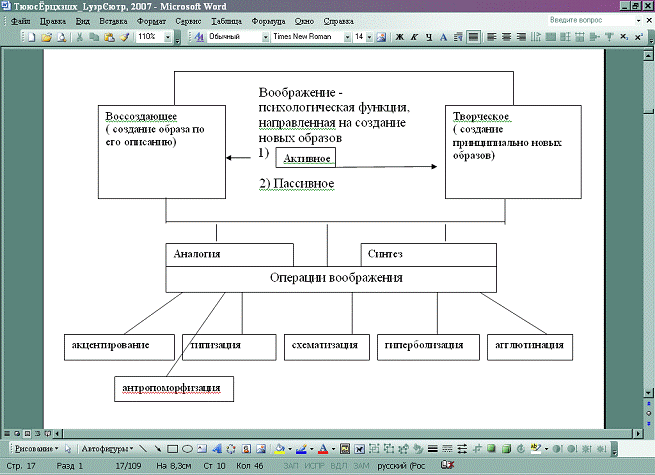
Task: Select the Arrow drawing tool
Action: (x=157, y=448)
